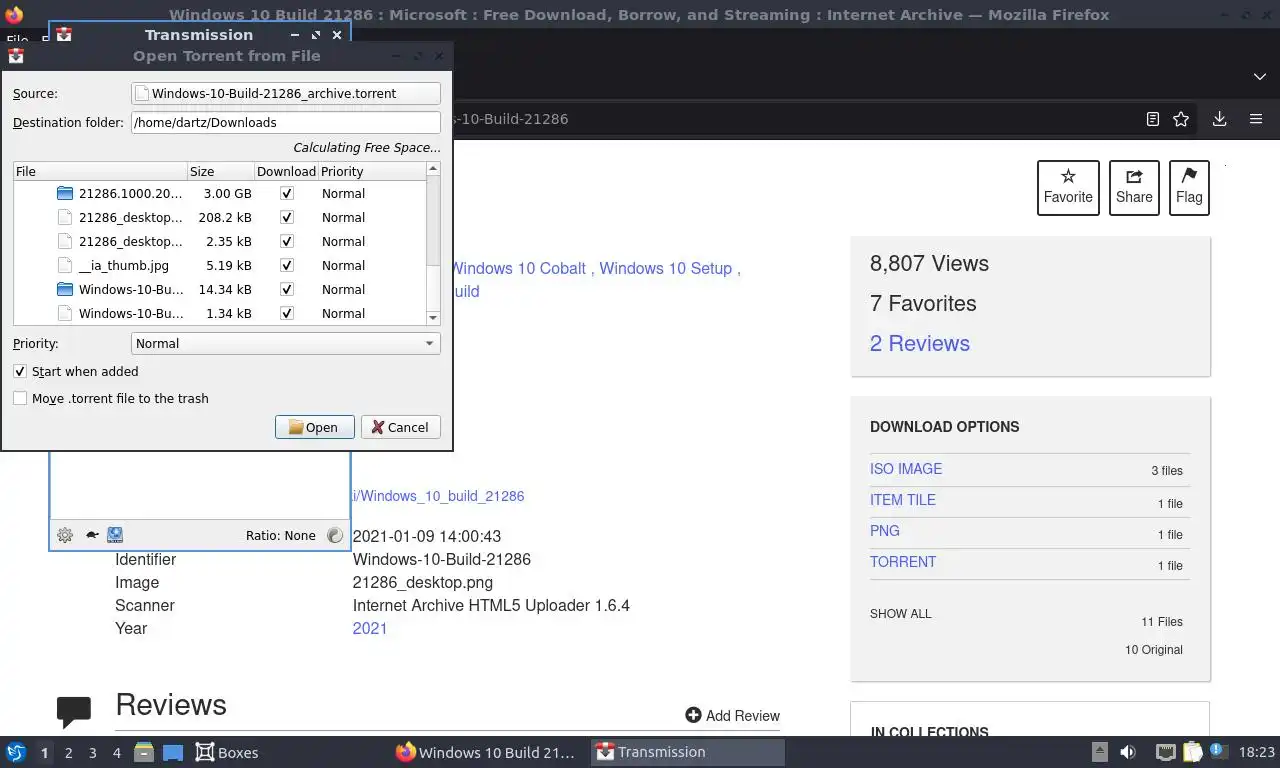Open Firefox downloads panel
The image size is (1280, 768).
coord(1220,119)
